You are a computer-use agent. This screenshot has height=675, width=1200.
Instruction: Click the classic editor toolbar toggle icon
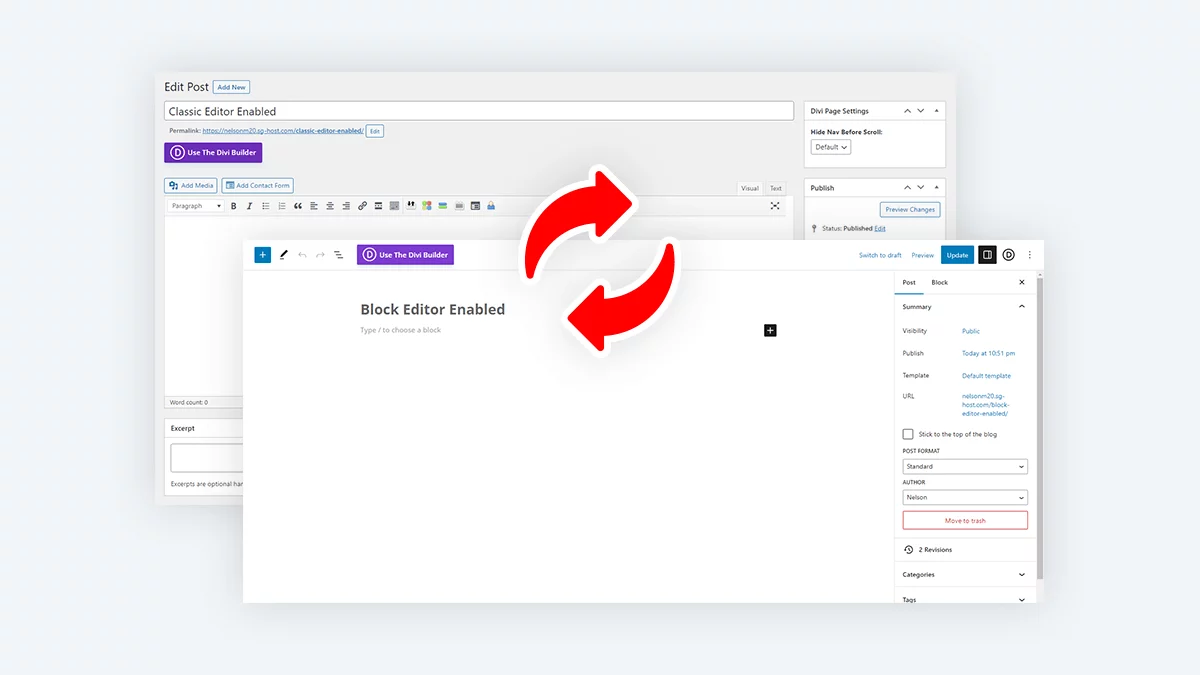394,206
